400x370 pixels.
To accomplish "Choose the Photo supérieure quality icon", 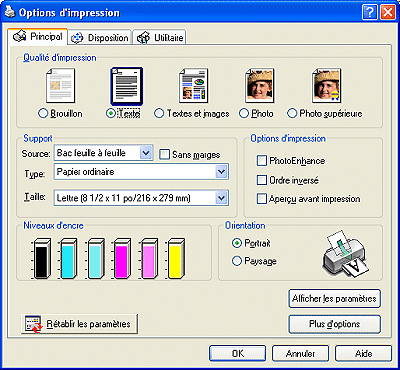I will pos(326,86).
